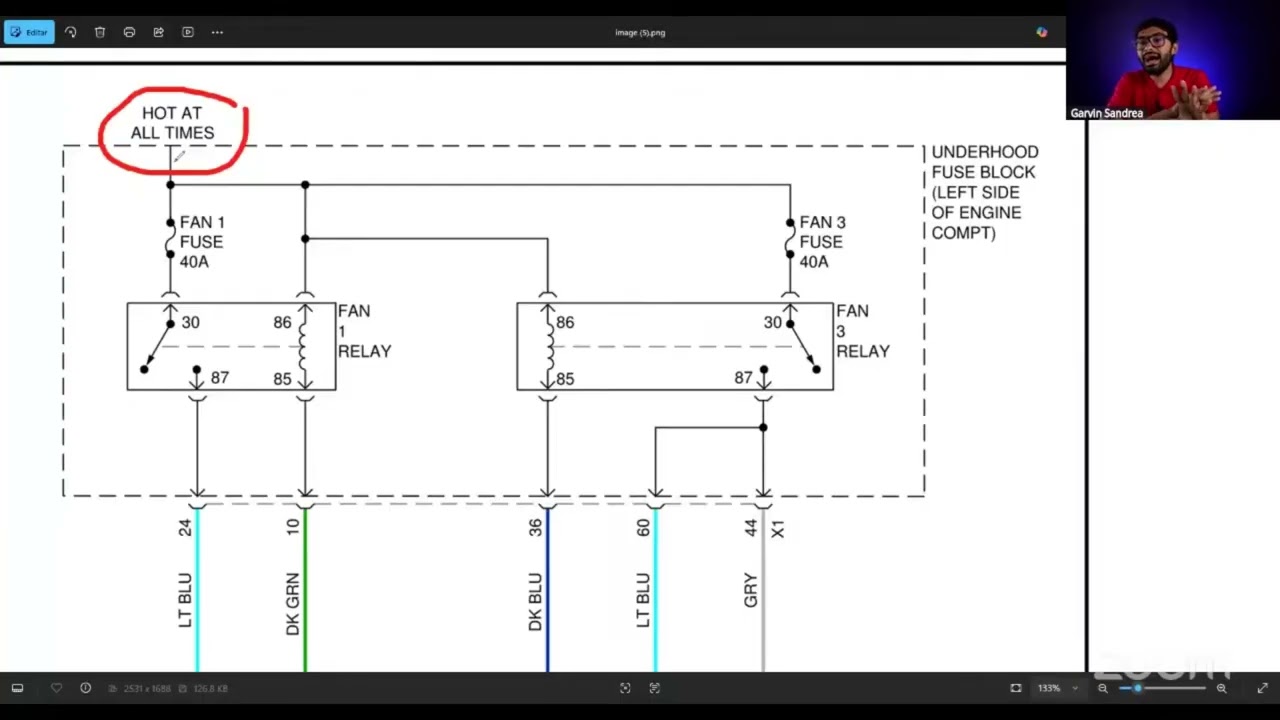
Task: Start the slideshow with the play icon
Action: point(188,32)
